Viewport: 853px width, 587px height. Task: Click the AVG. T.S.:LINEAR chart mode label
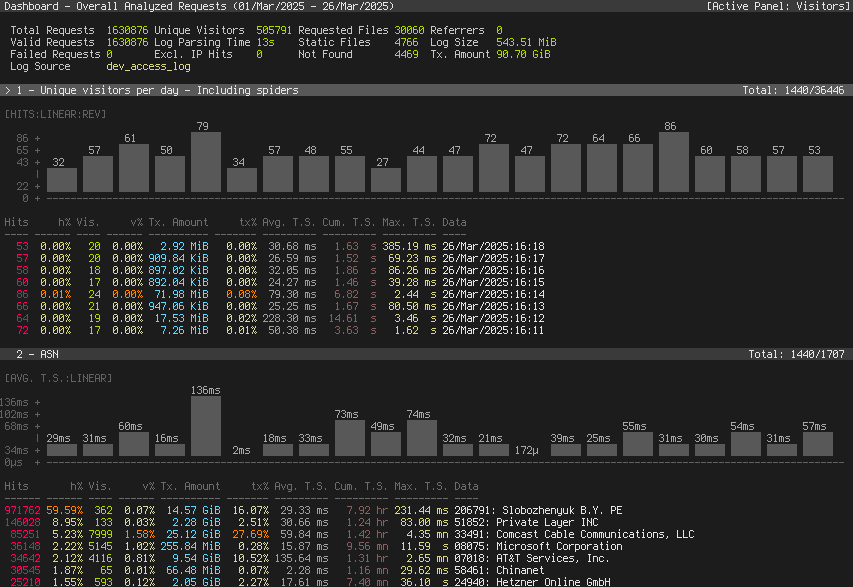(x=58, y=377)
